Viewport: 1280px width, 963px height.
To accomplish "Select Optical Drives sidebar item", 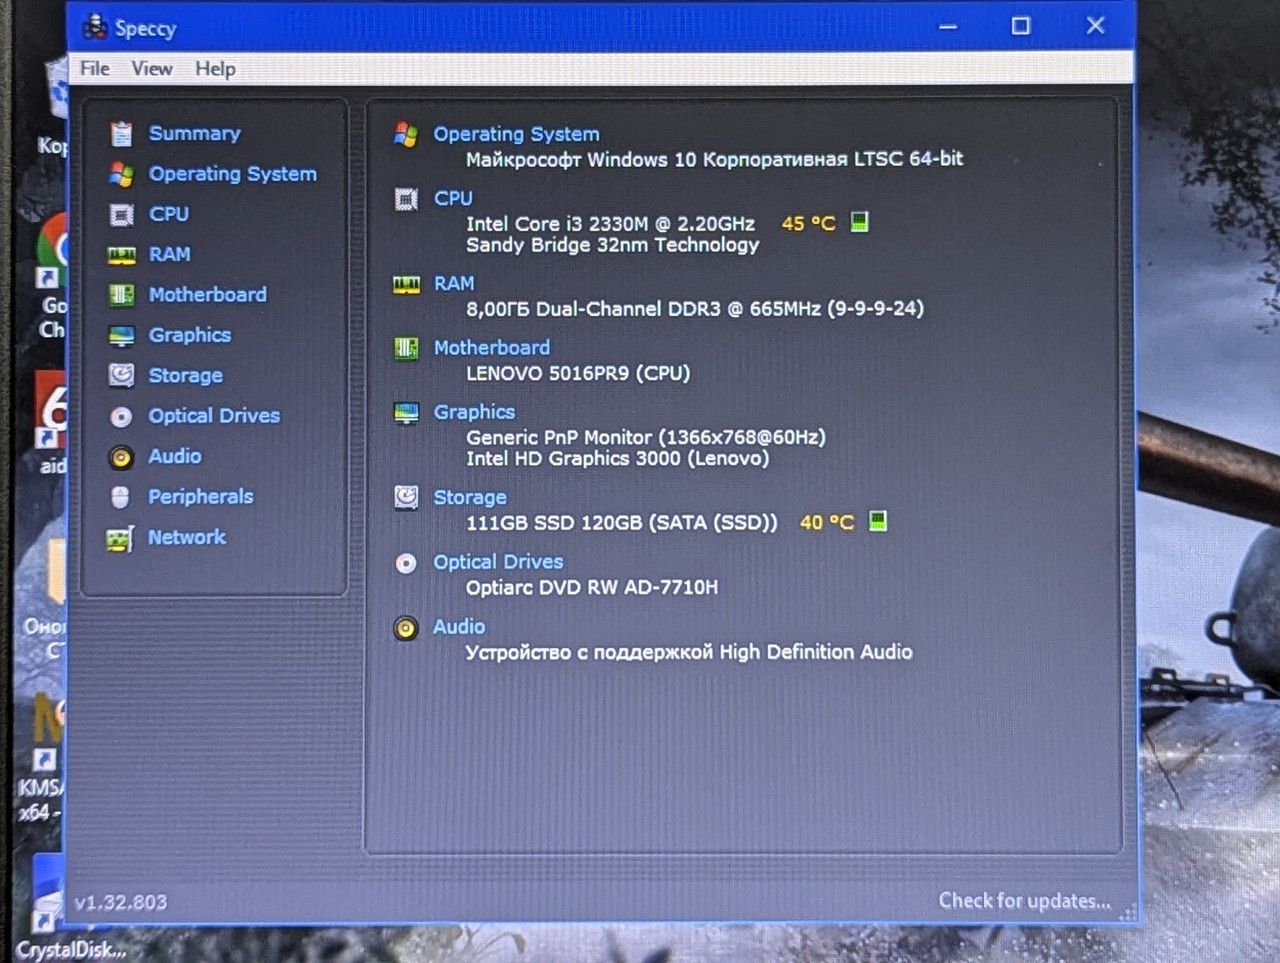I will pyautogui.click(x=214, y=415).
